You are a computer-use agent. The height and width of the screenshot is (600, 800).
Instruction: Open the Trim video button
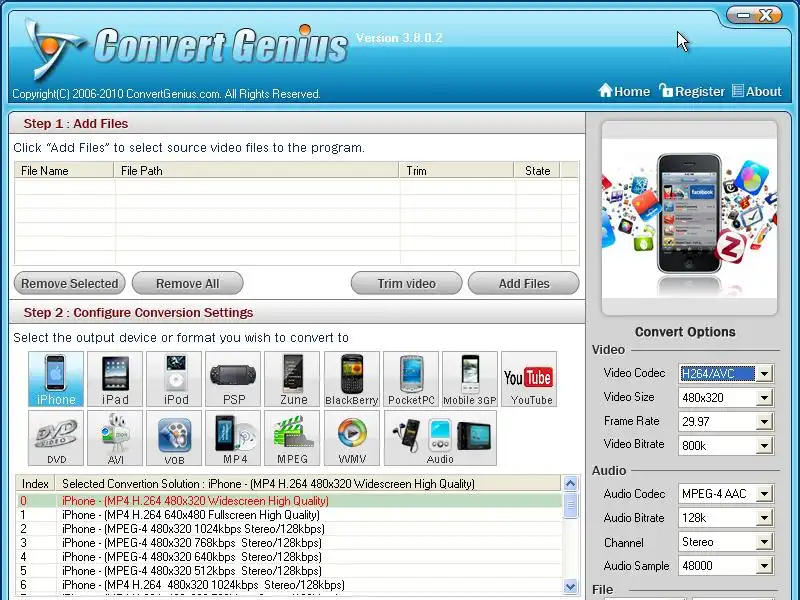(406, 283)
